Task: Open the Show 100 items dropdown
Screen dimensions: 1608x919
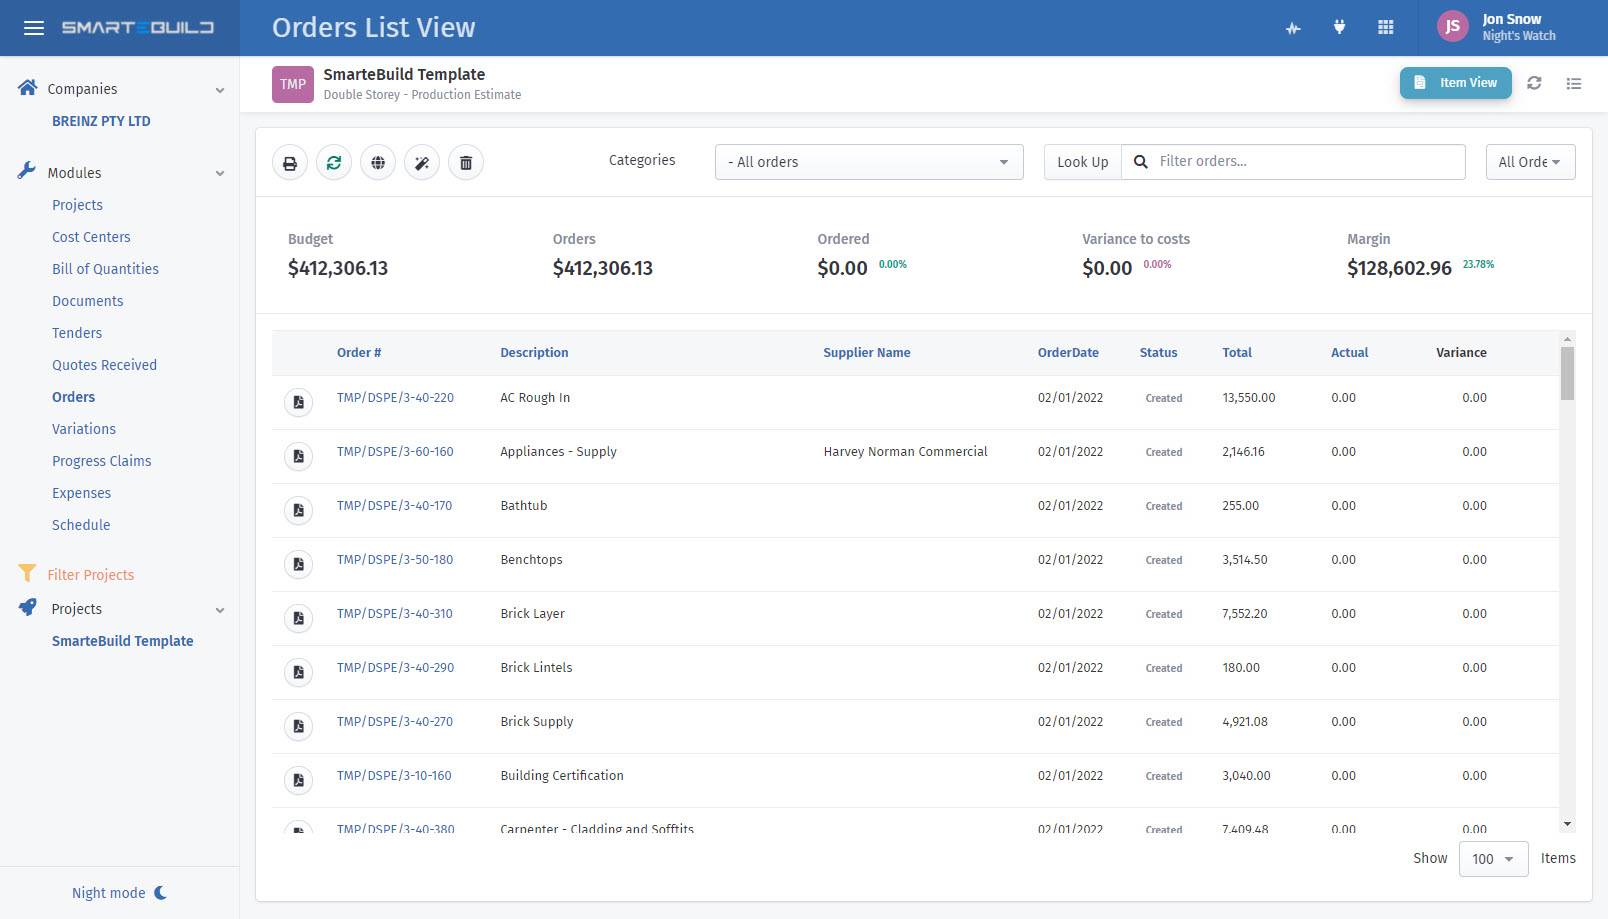Action: [x=1492, y=859]
